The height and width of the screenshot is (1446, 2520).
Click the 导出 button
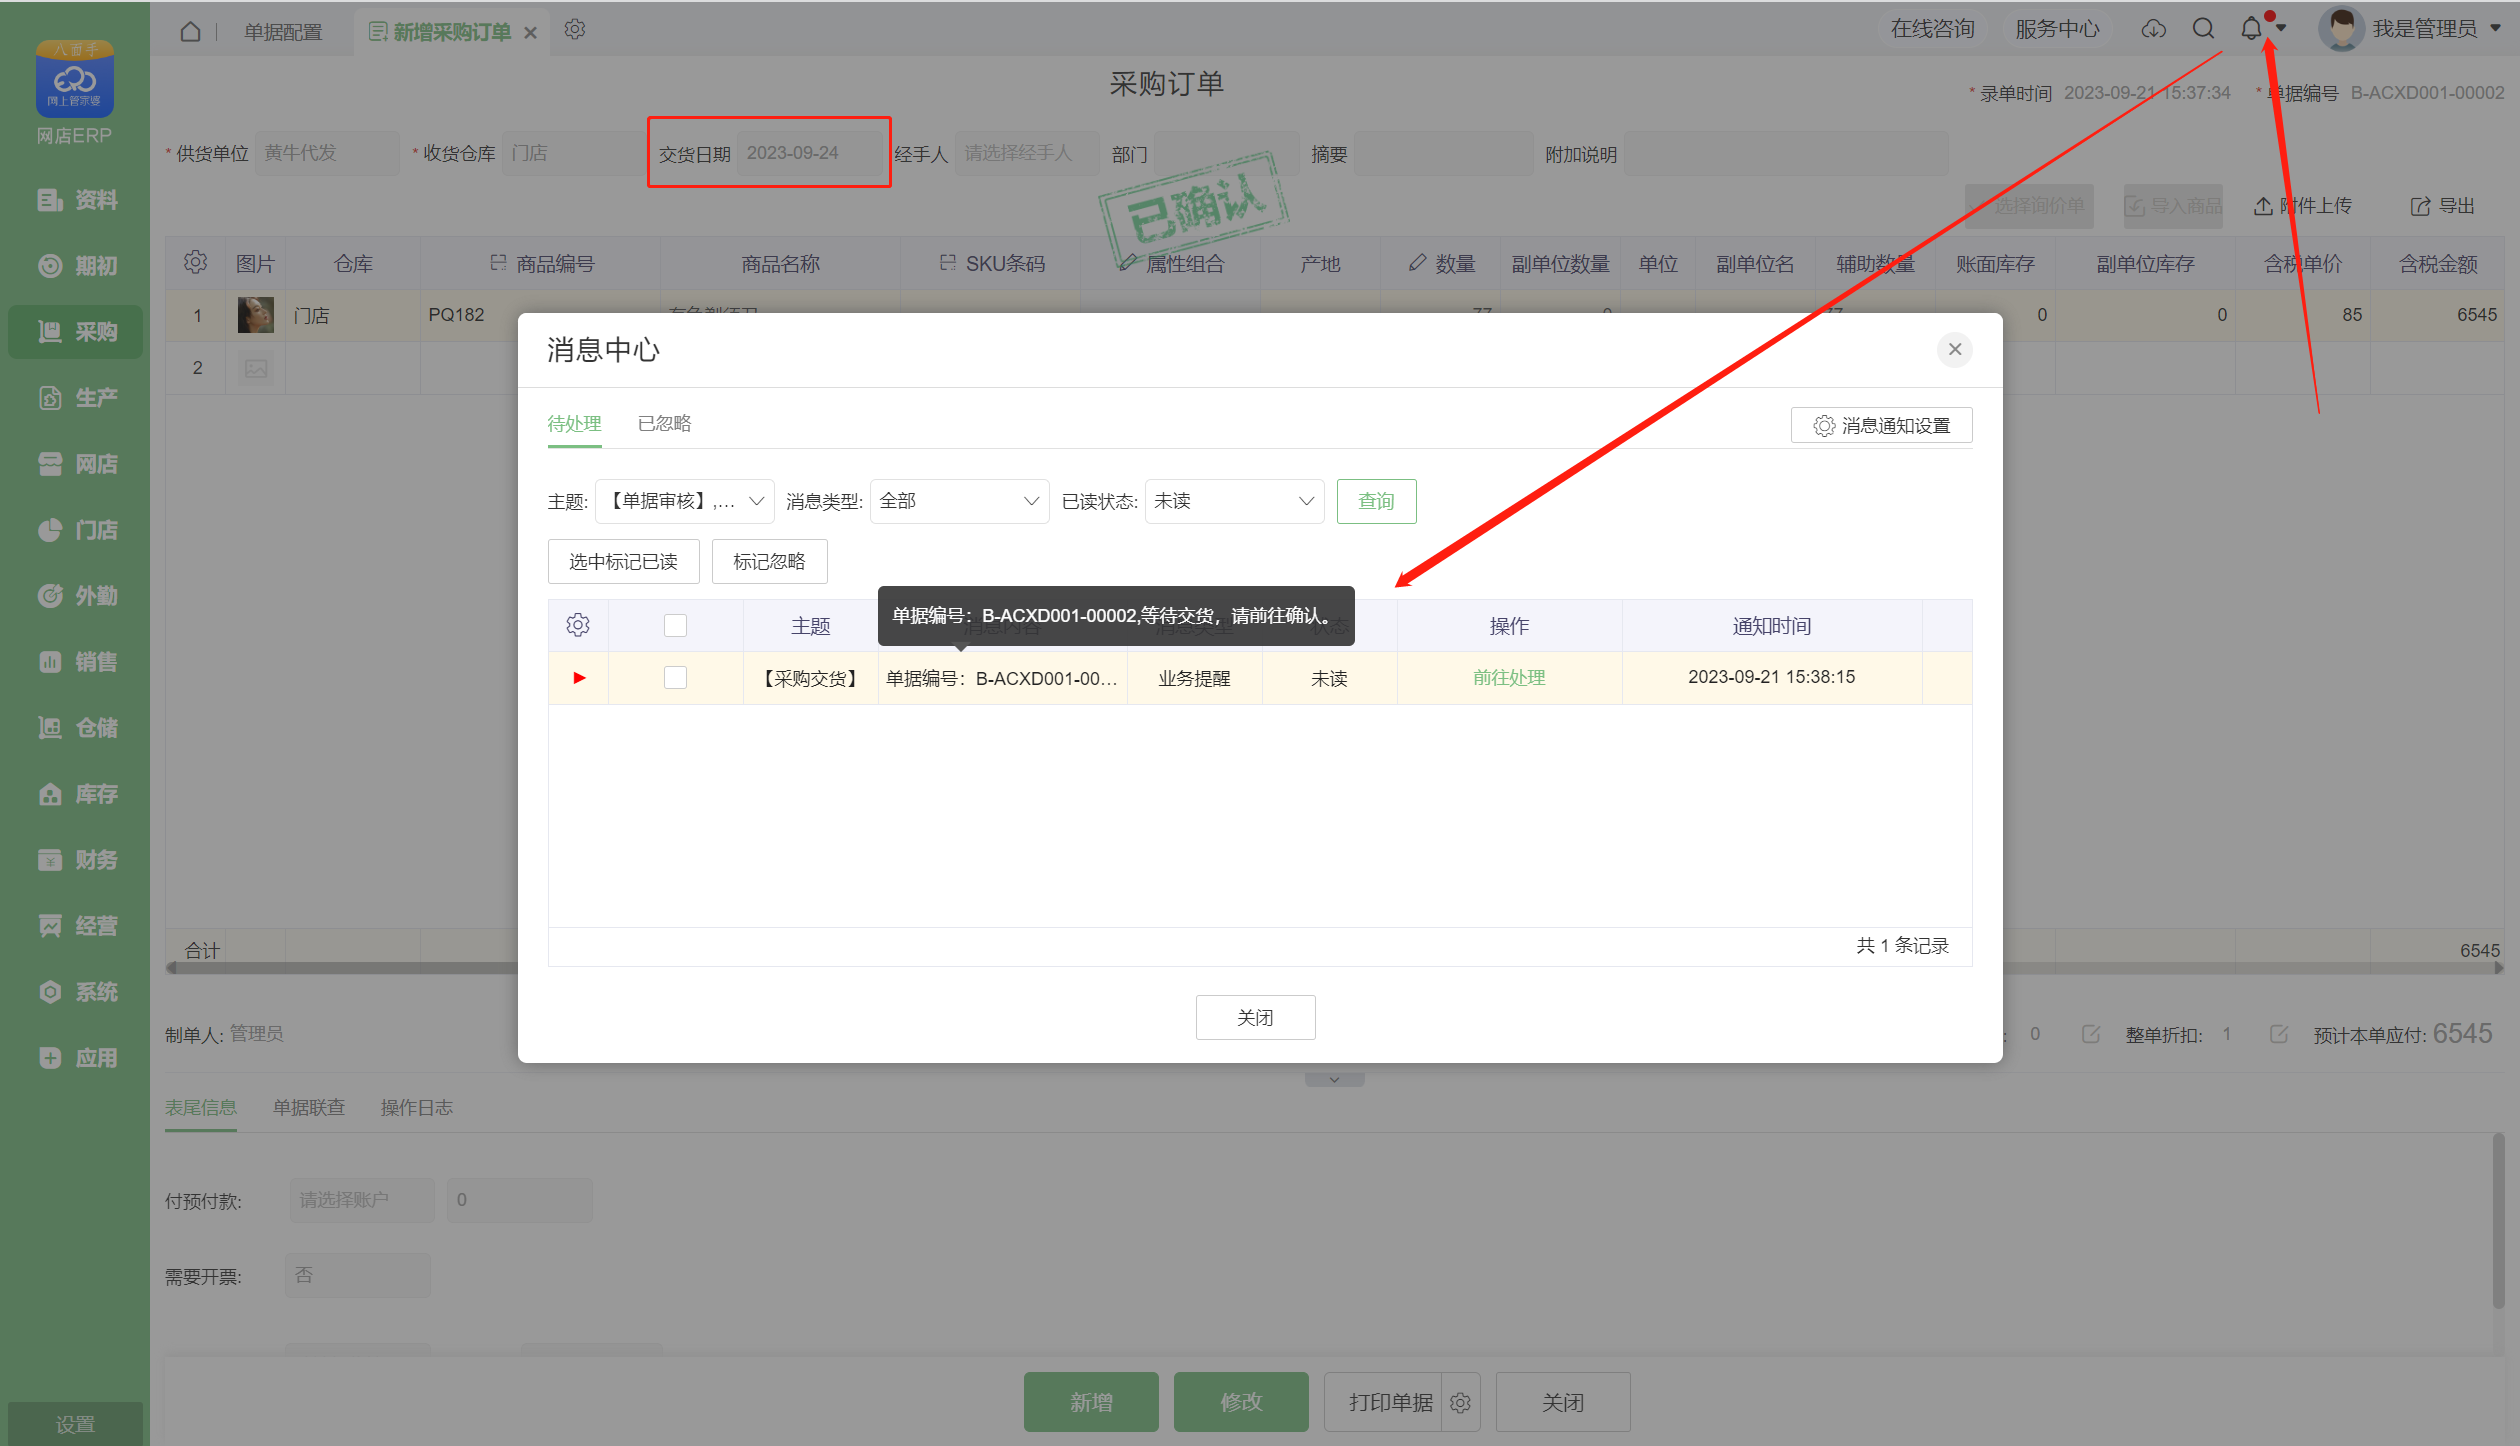coord(2443,206)
